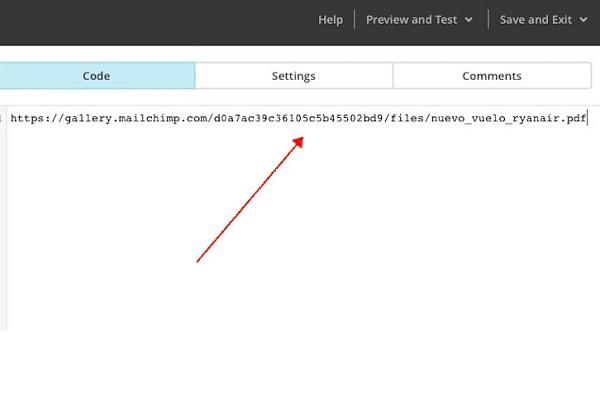600x400 pixels.
Task: Click the red arrow annotation head
Action: pyautogui.click(x=298, y=143)
